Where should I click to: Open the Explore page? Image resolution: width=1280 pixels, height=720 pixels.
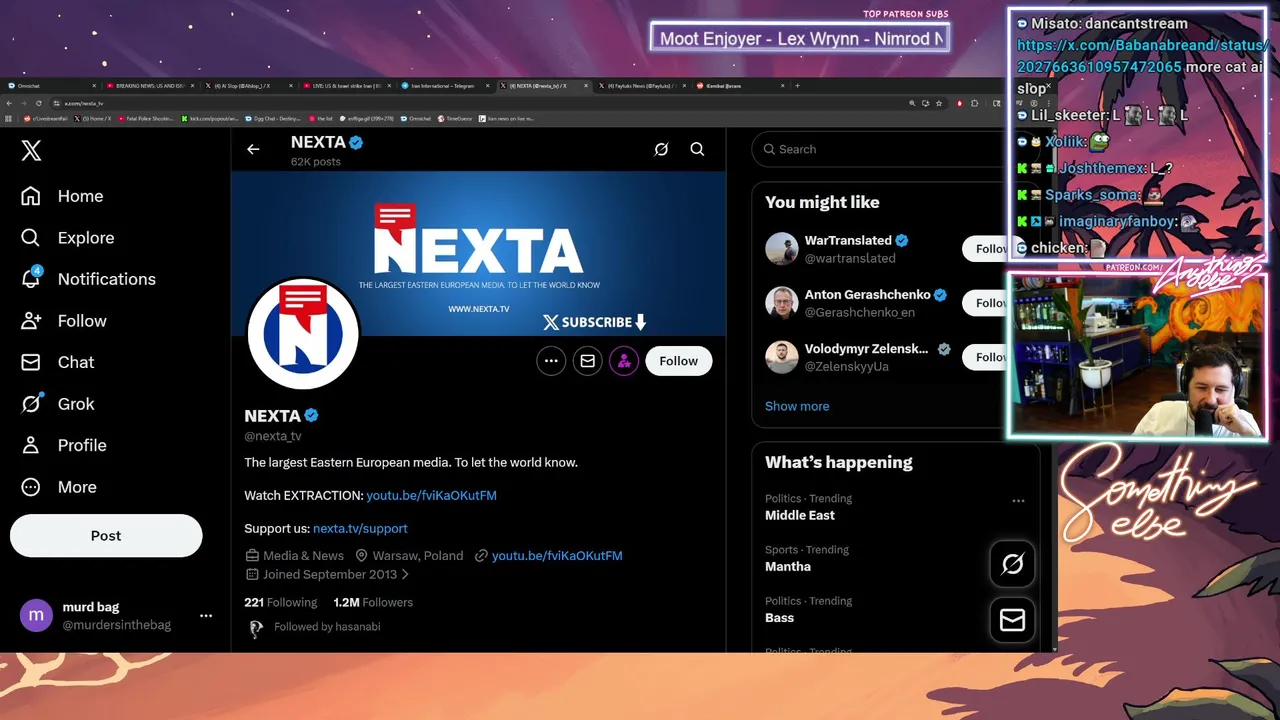[68, 238]
